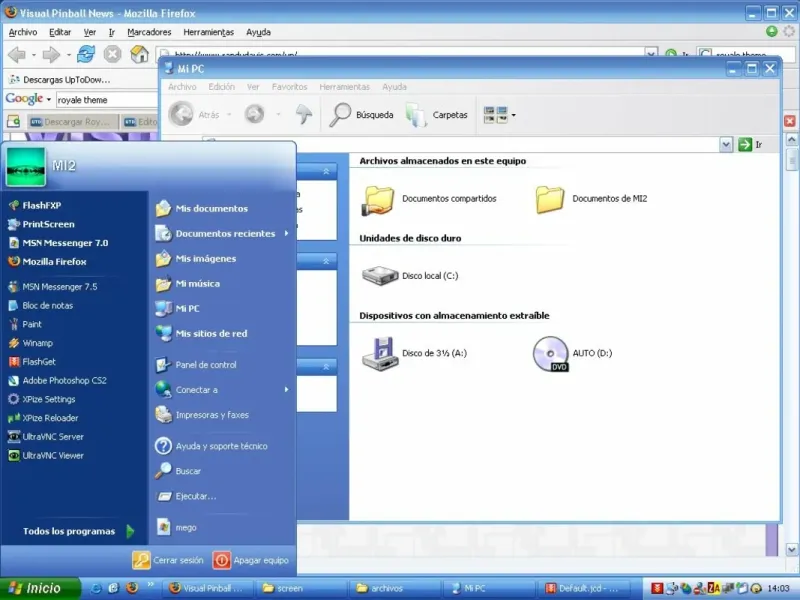Open MSN Messenger 7.0
The width and height of the screenshot is (800, 600).
click(58, 243)
